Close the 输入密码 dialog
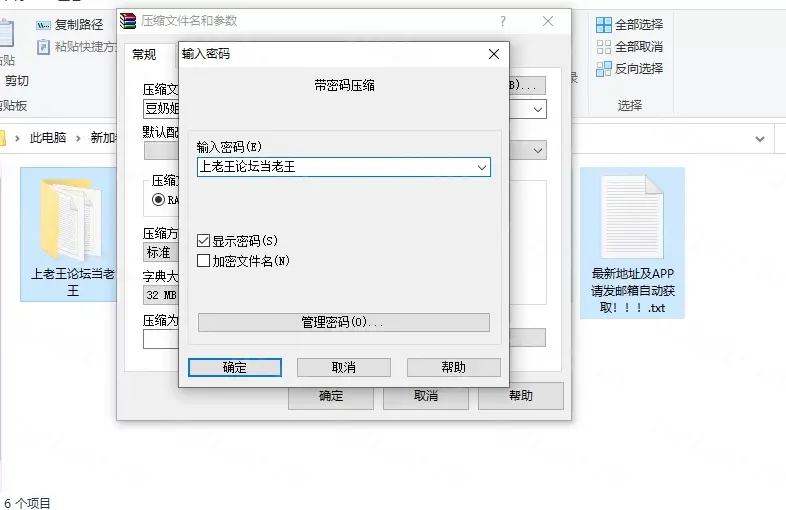The width and height of the screenshot is (786, 510). point(494,54)
